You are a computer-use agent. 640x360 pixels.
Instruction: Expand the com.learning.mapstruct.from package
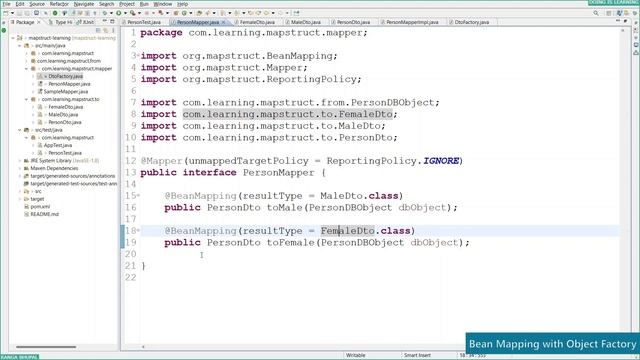[x=27, y=61]
